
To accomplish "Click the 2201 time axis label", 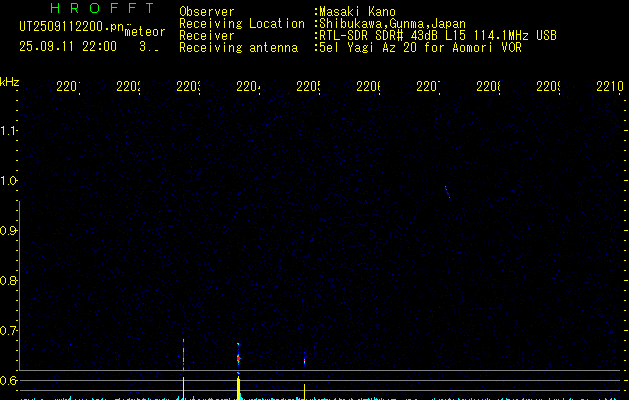I will point(68,86).
